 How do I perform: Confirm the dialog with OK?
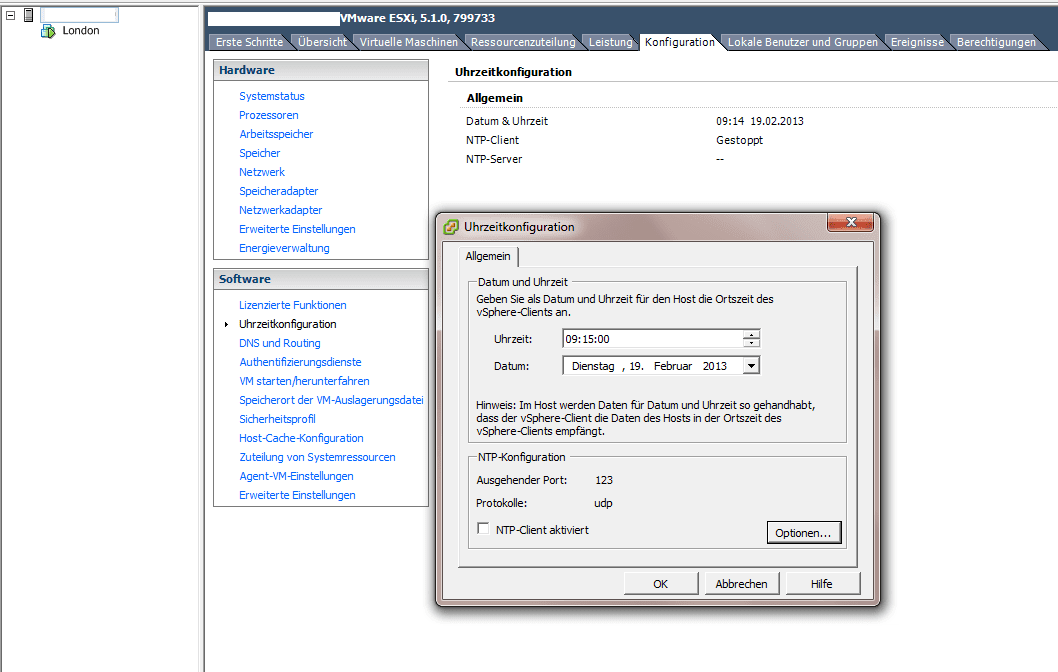(x=661, y=584)
